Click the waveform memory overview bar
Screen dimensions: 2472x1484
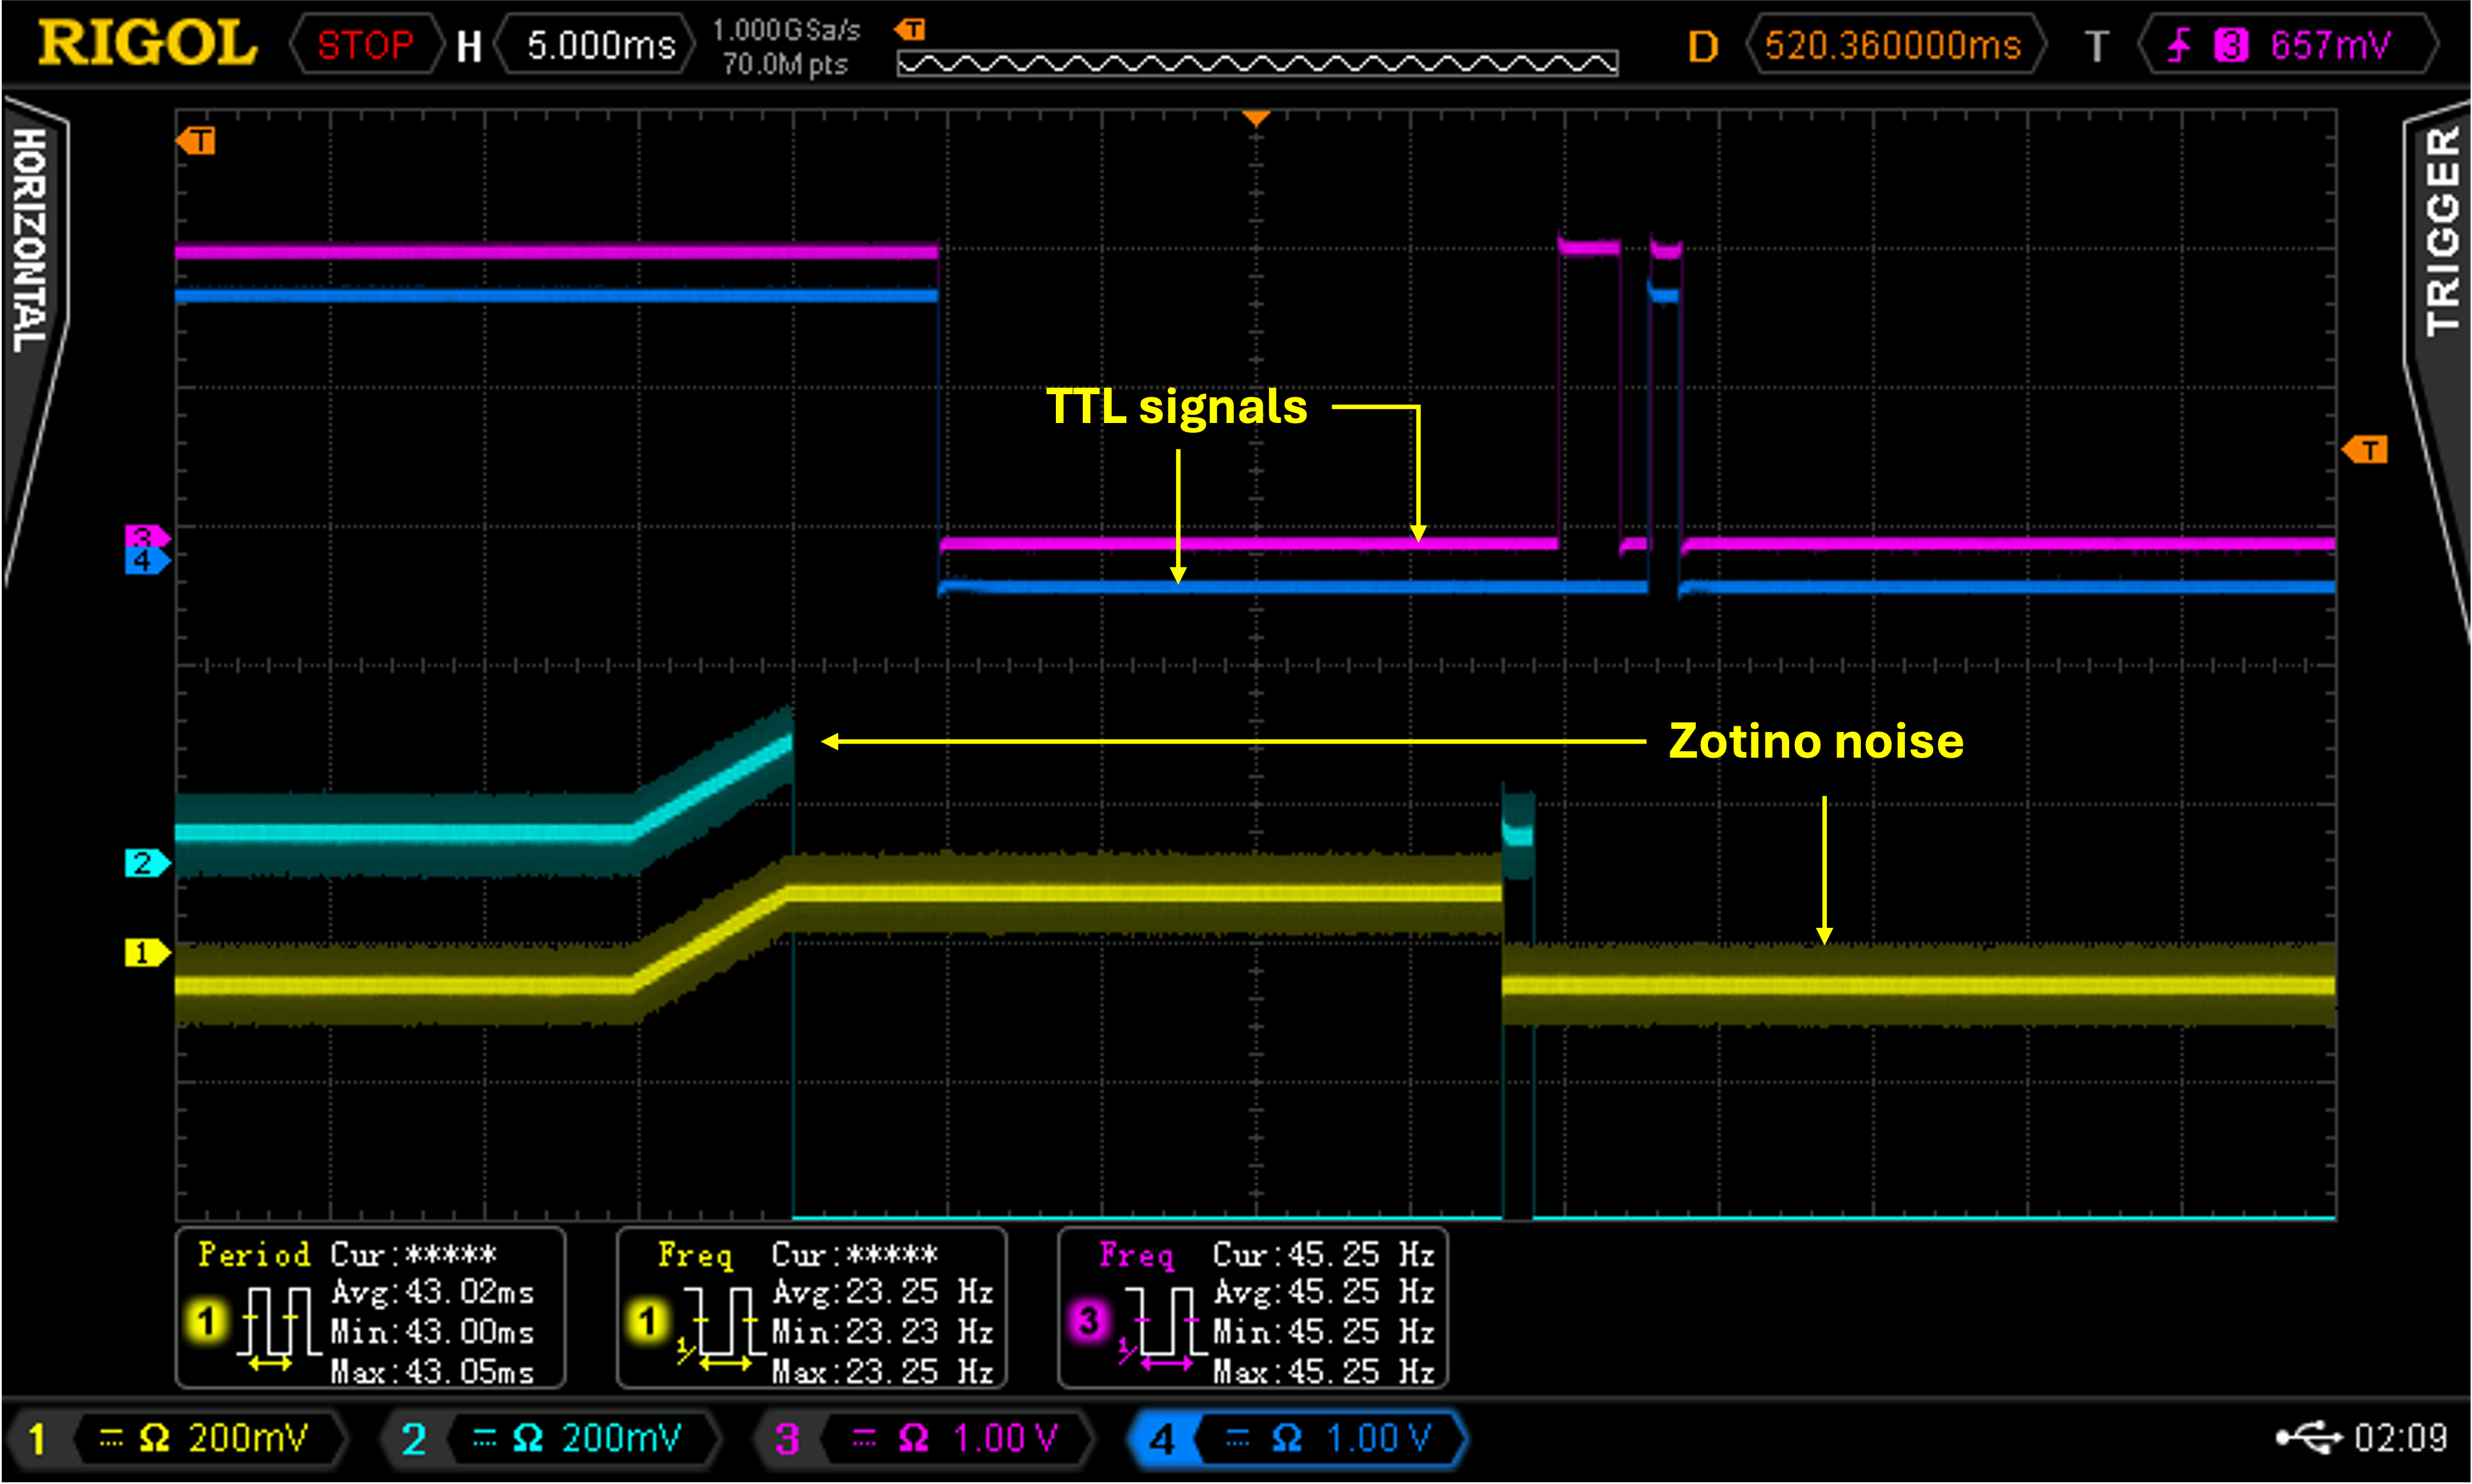[x=1257, y=64]
